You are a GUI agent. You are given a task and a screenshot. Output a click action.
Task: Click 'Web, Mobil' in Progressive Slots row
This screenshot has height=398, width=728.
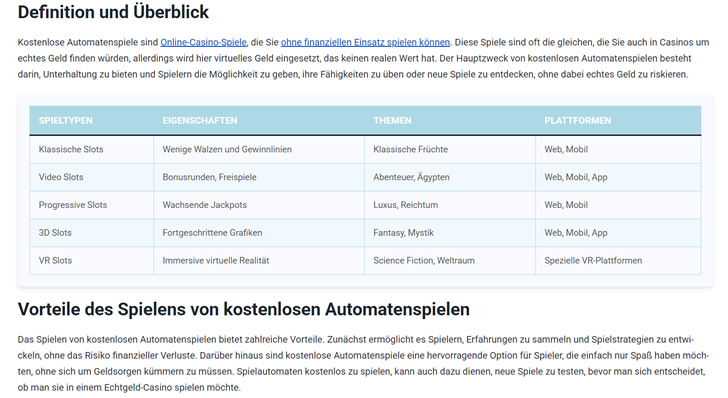(618, 205)
